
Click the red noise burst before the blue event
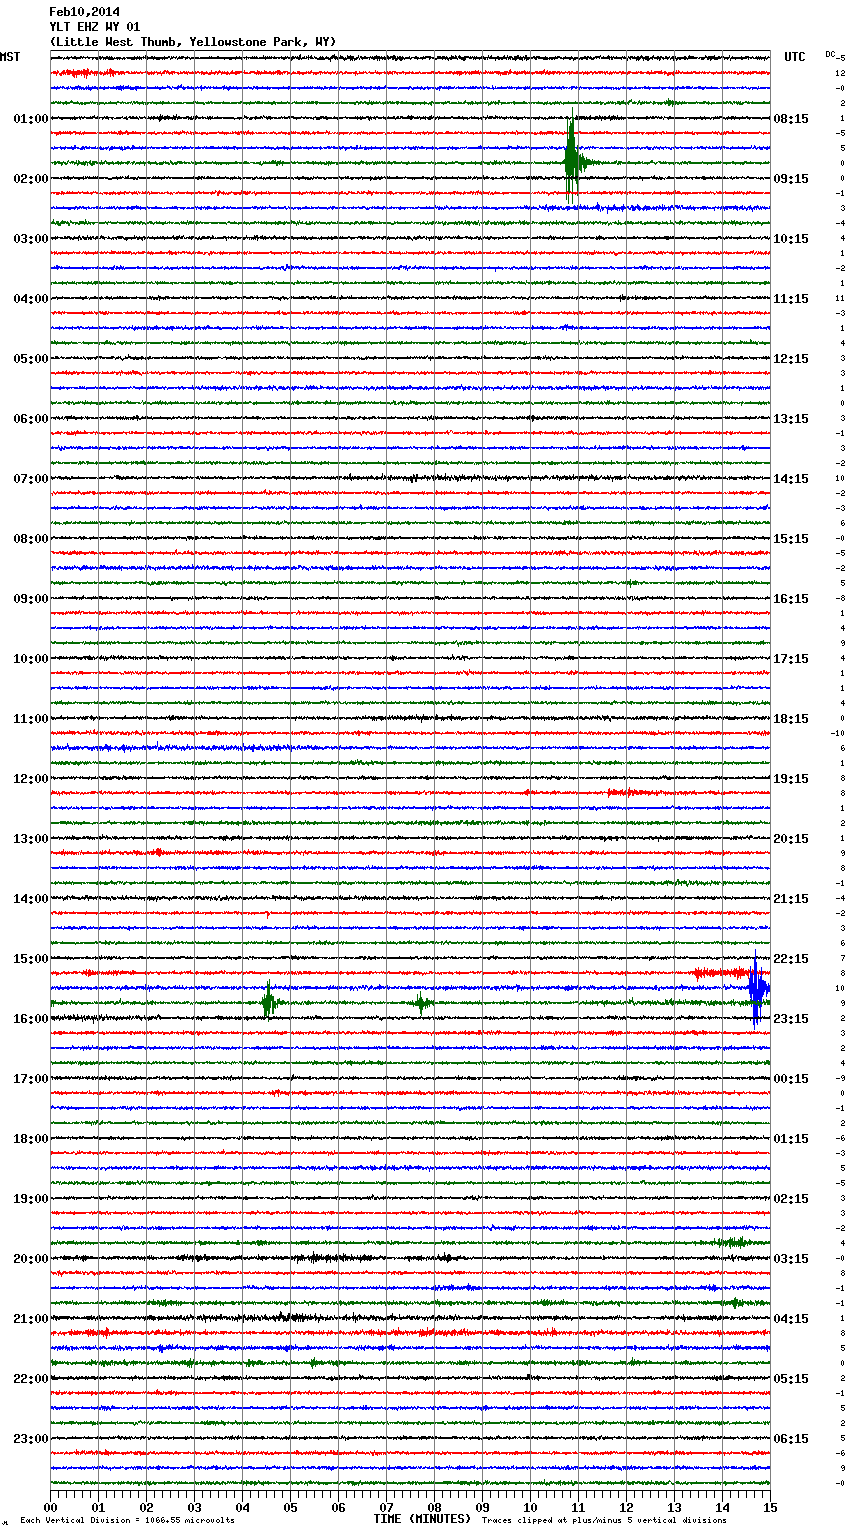pyautogui.click(x=720, y=972)
